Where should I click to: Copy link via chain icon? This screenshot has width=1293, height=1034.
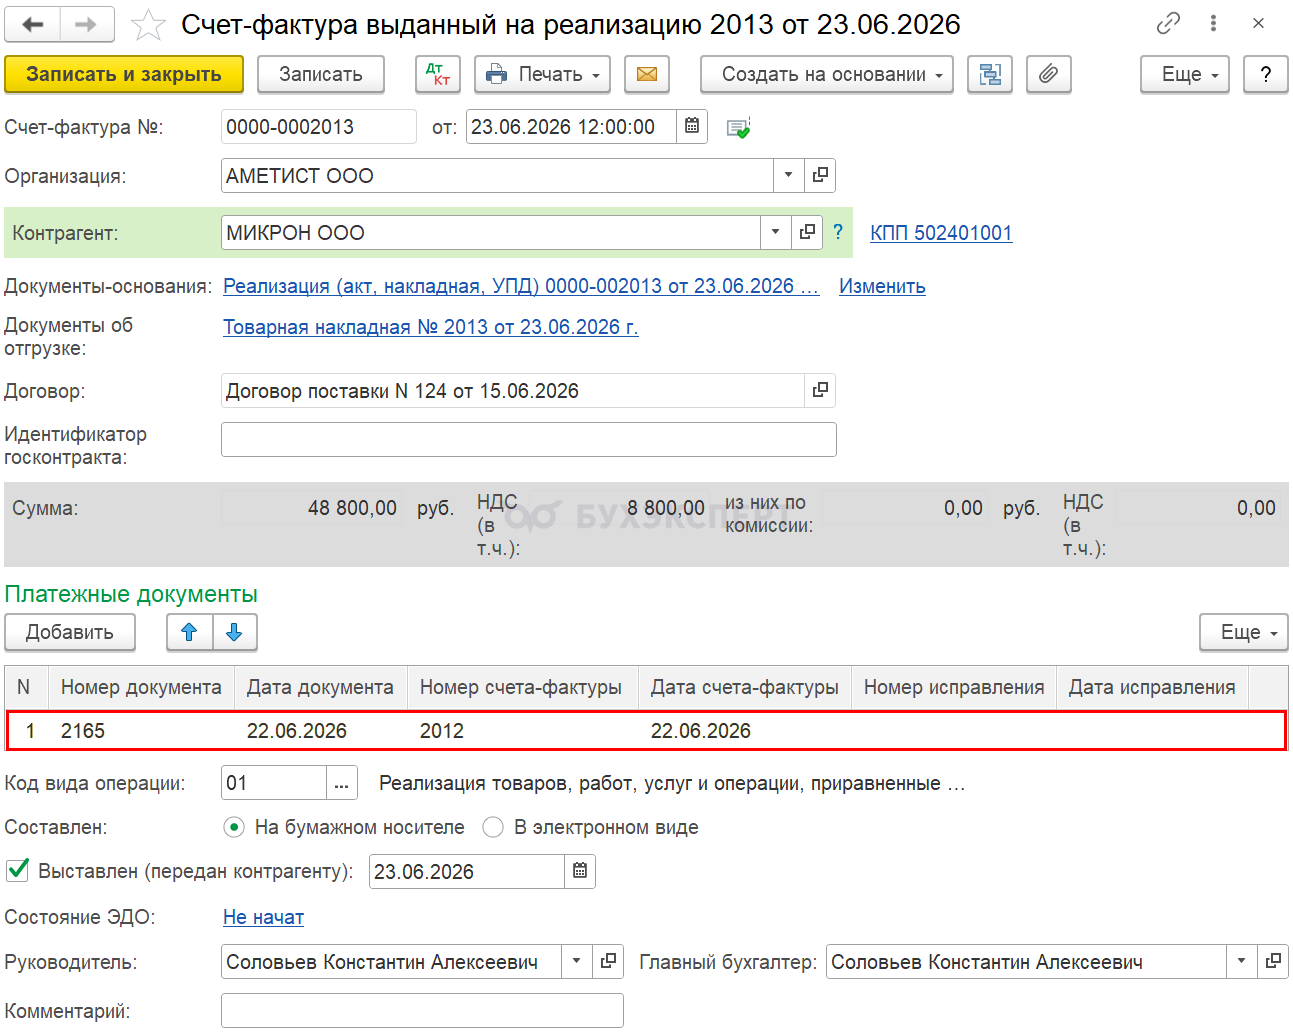coord(1168,24)
